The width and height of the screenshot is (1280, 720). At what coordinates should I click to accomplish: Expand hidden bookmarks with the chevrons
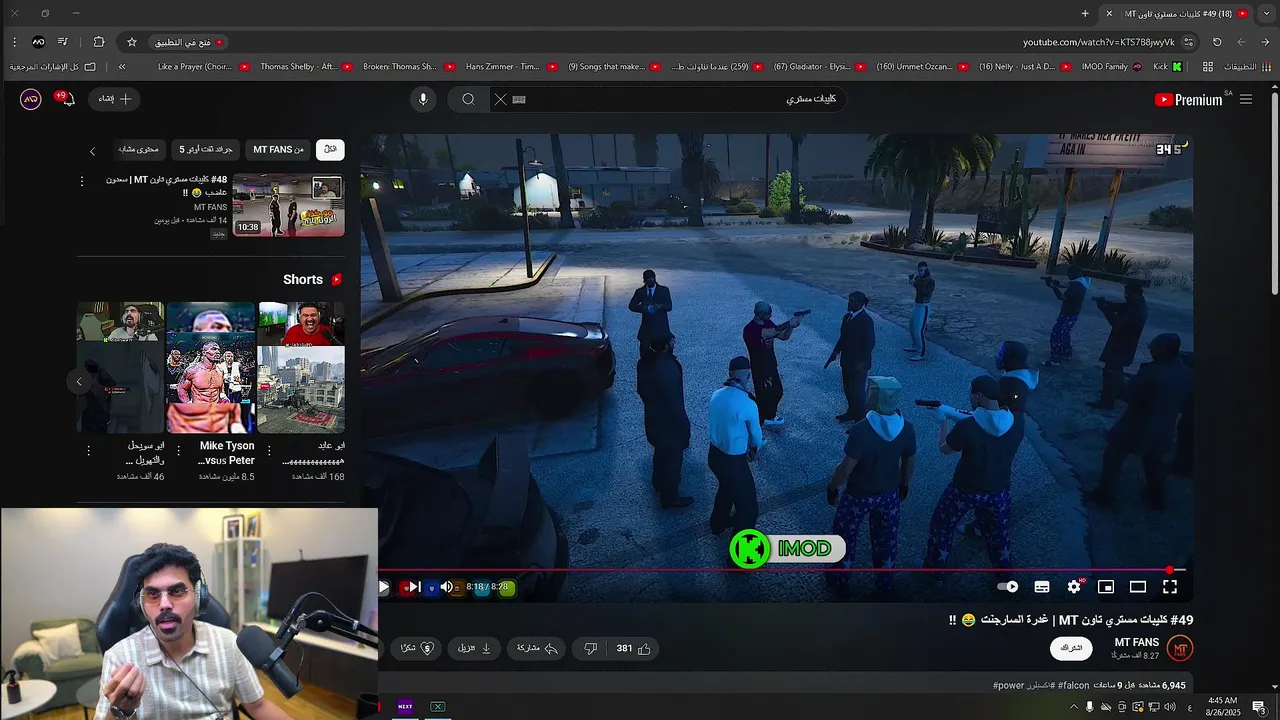122,66
